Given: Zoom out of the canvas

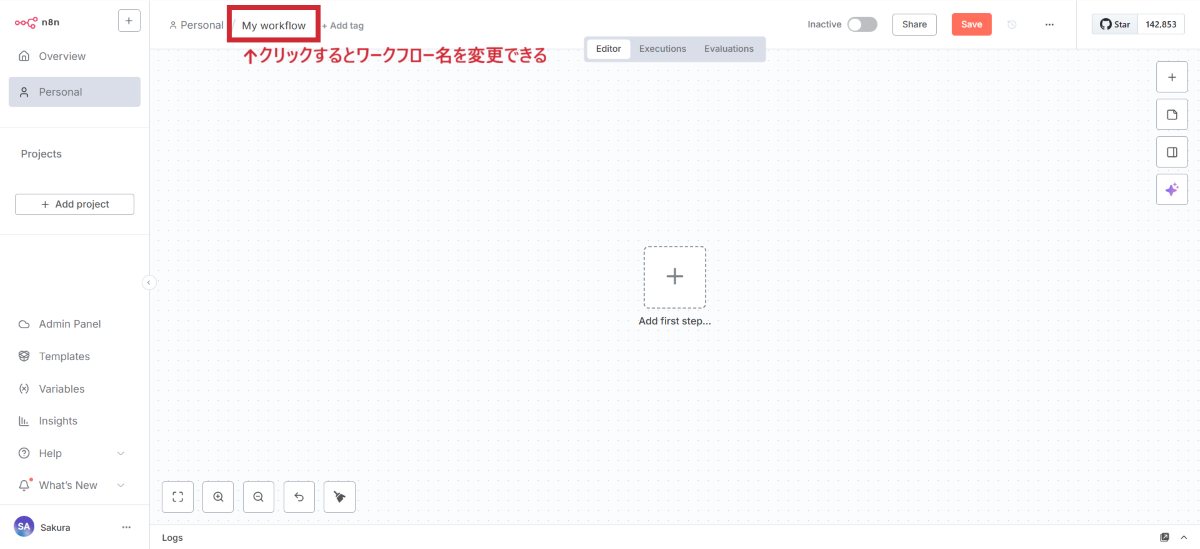Looking at the screenshot, I should pyautogui.click(x=258, y=496).
